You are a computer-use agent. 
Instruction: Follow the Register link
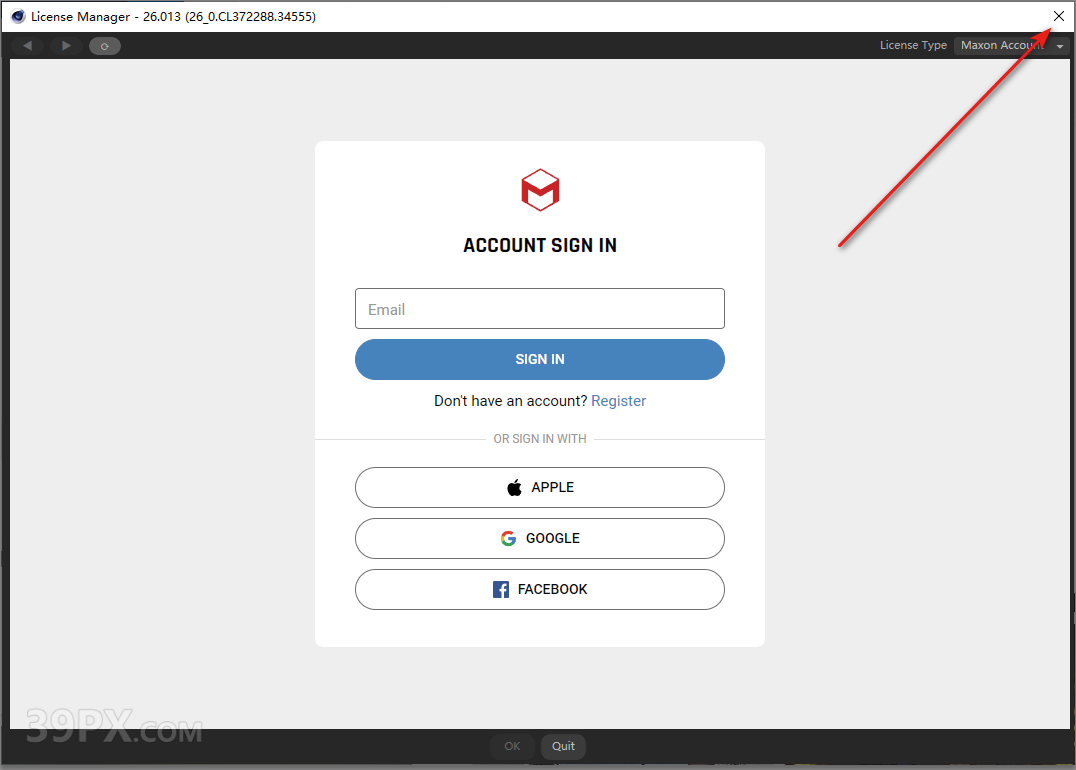pos(618,401)
